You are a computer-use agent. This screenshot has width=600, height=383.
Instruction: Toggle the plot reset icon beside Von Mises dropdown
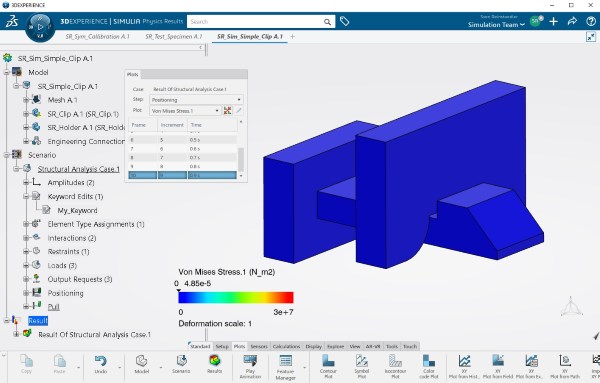click(228, 111)
